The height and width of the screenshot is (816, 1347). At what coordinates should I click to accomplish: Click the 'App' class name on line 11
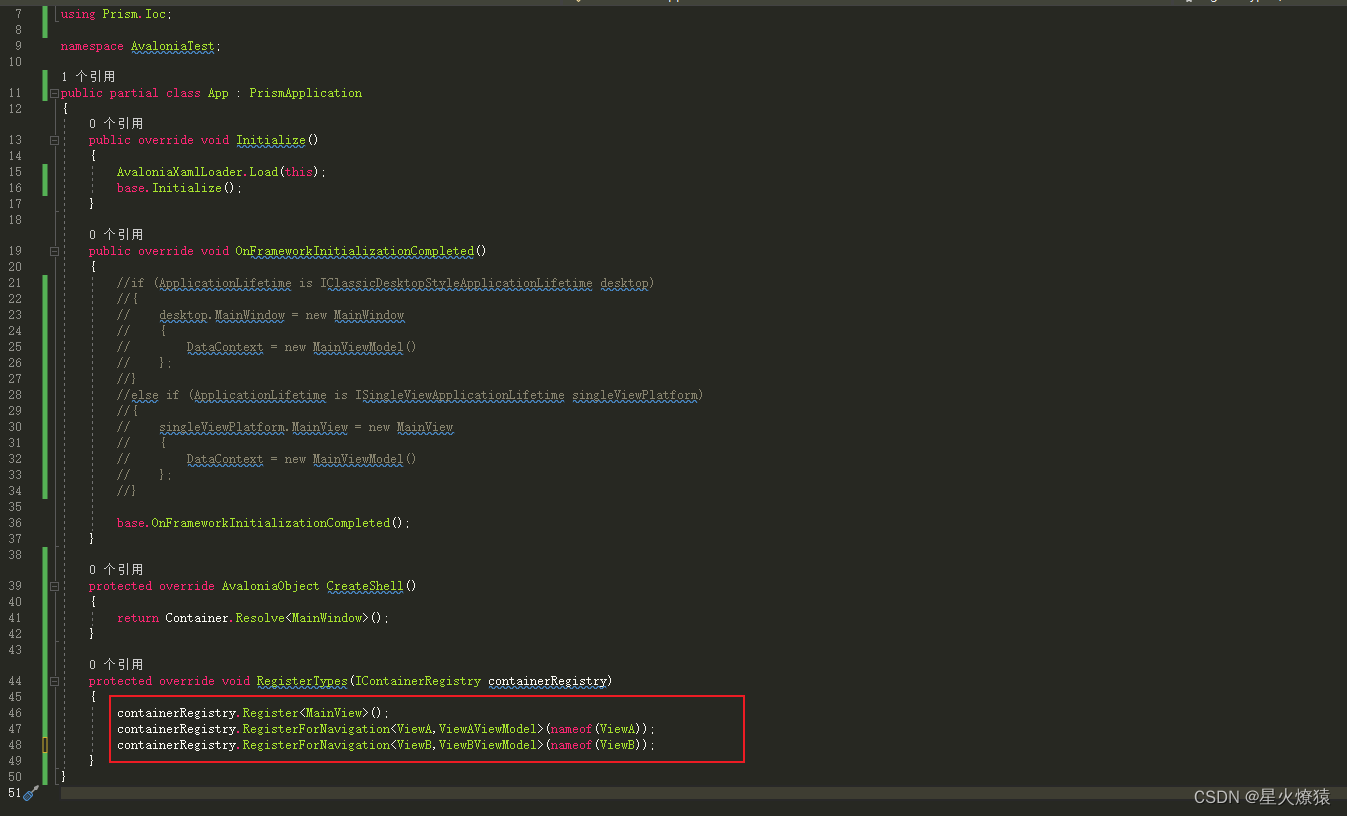(x=218, y=93)
